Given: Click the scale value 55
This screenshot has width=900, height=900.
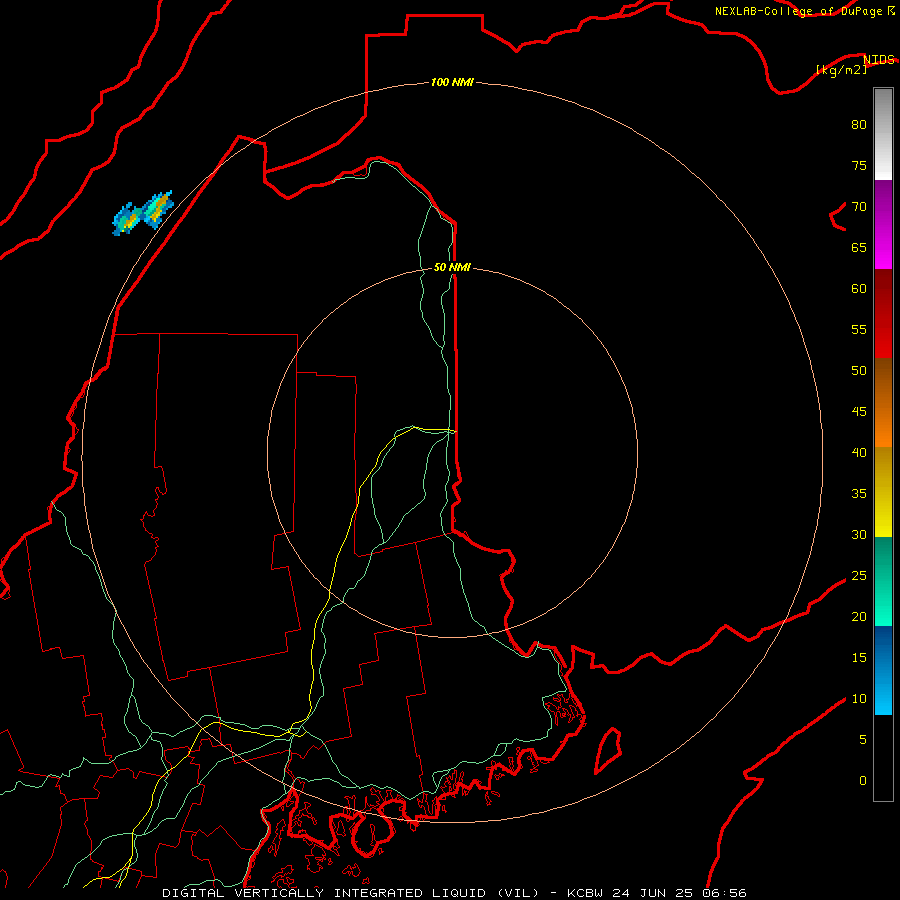Looking at the screenshot, I should (859, 329).
